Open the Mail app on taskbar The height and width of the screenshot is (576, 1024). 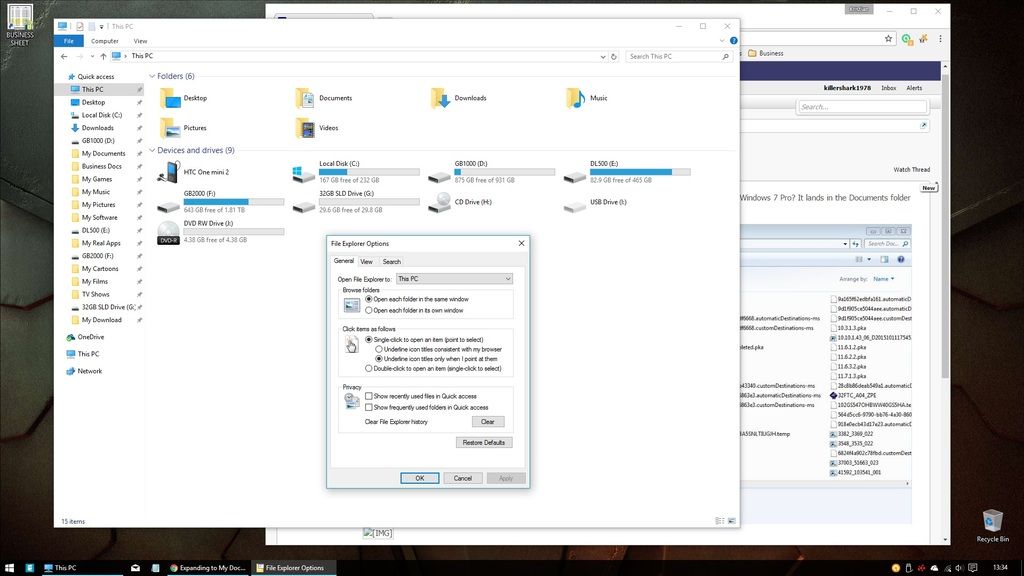tap(135, 568)
